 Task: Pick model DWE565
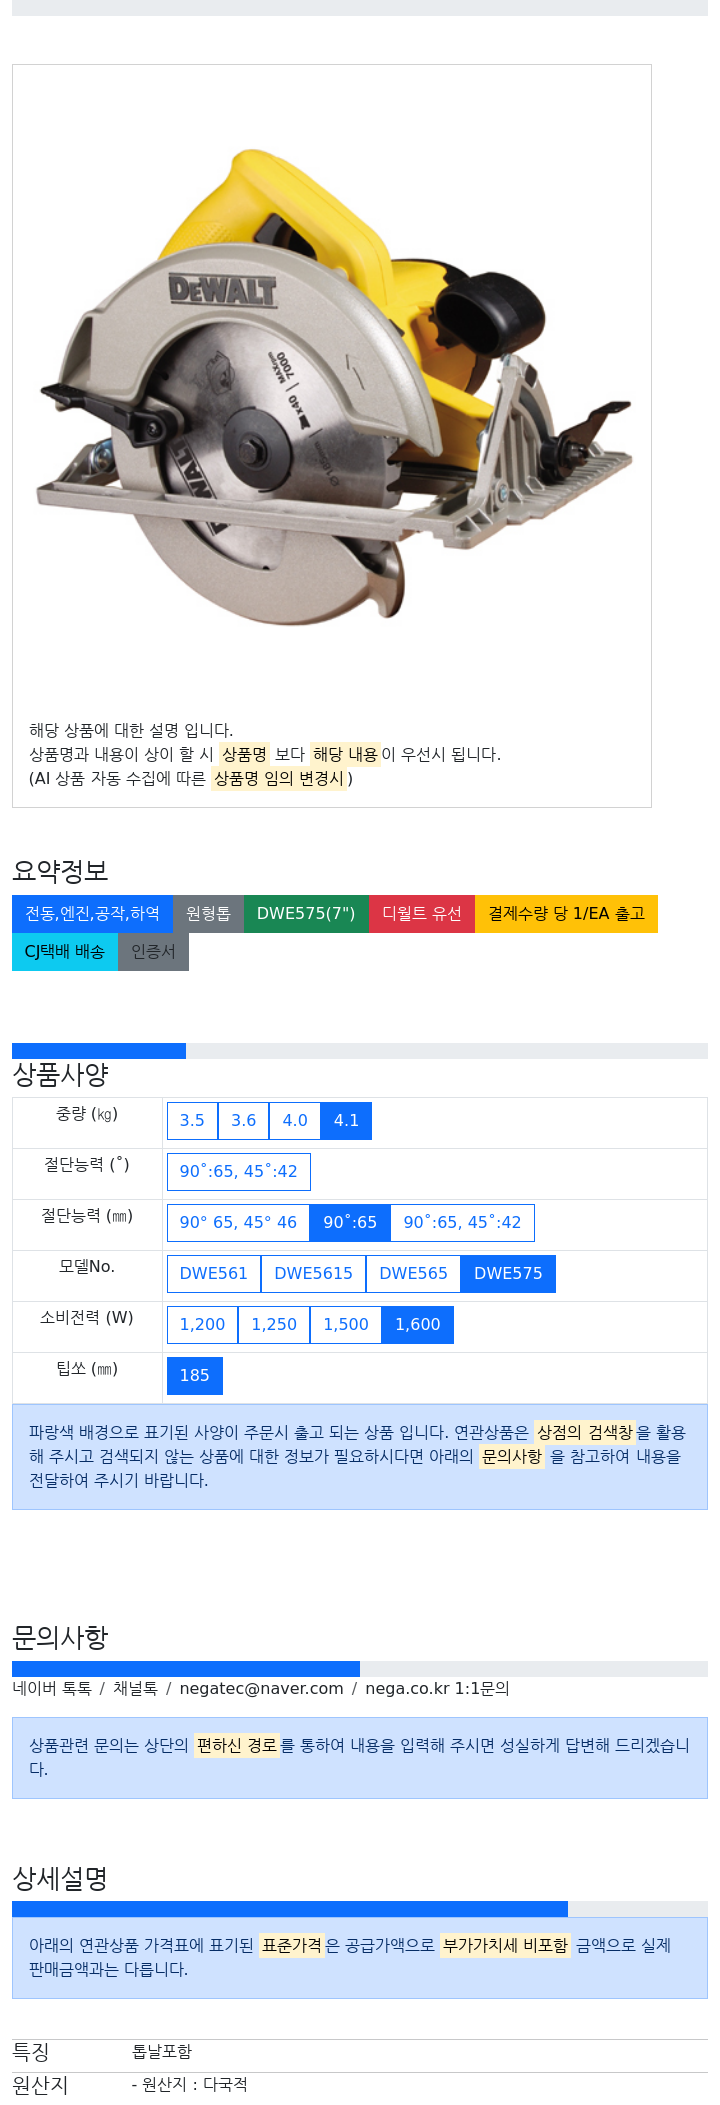[x=413, y=1274]
